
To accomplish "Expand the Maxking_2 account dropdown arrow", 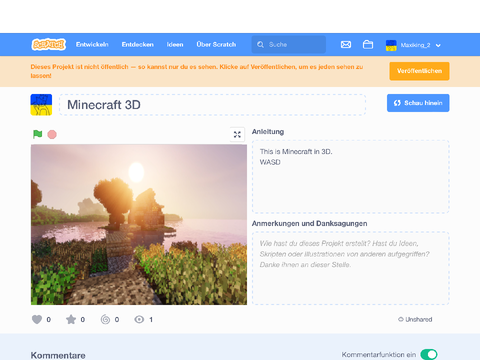I will coord(438,45).
